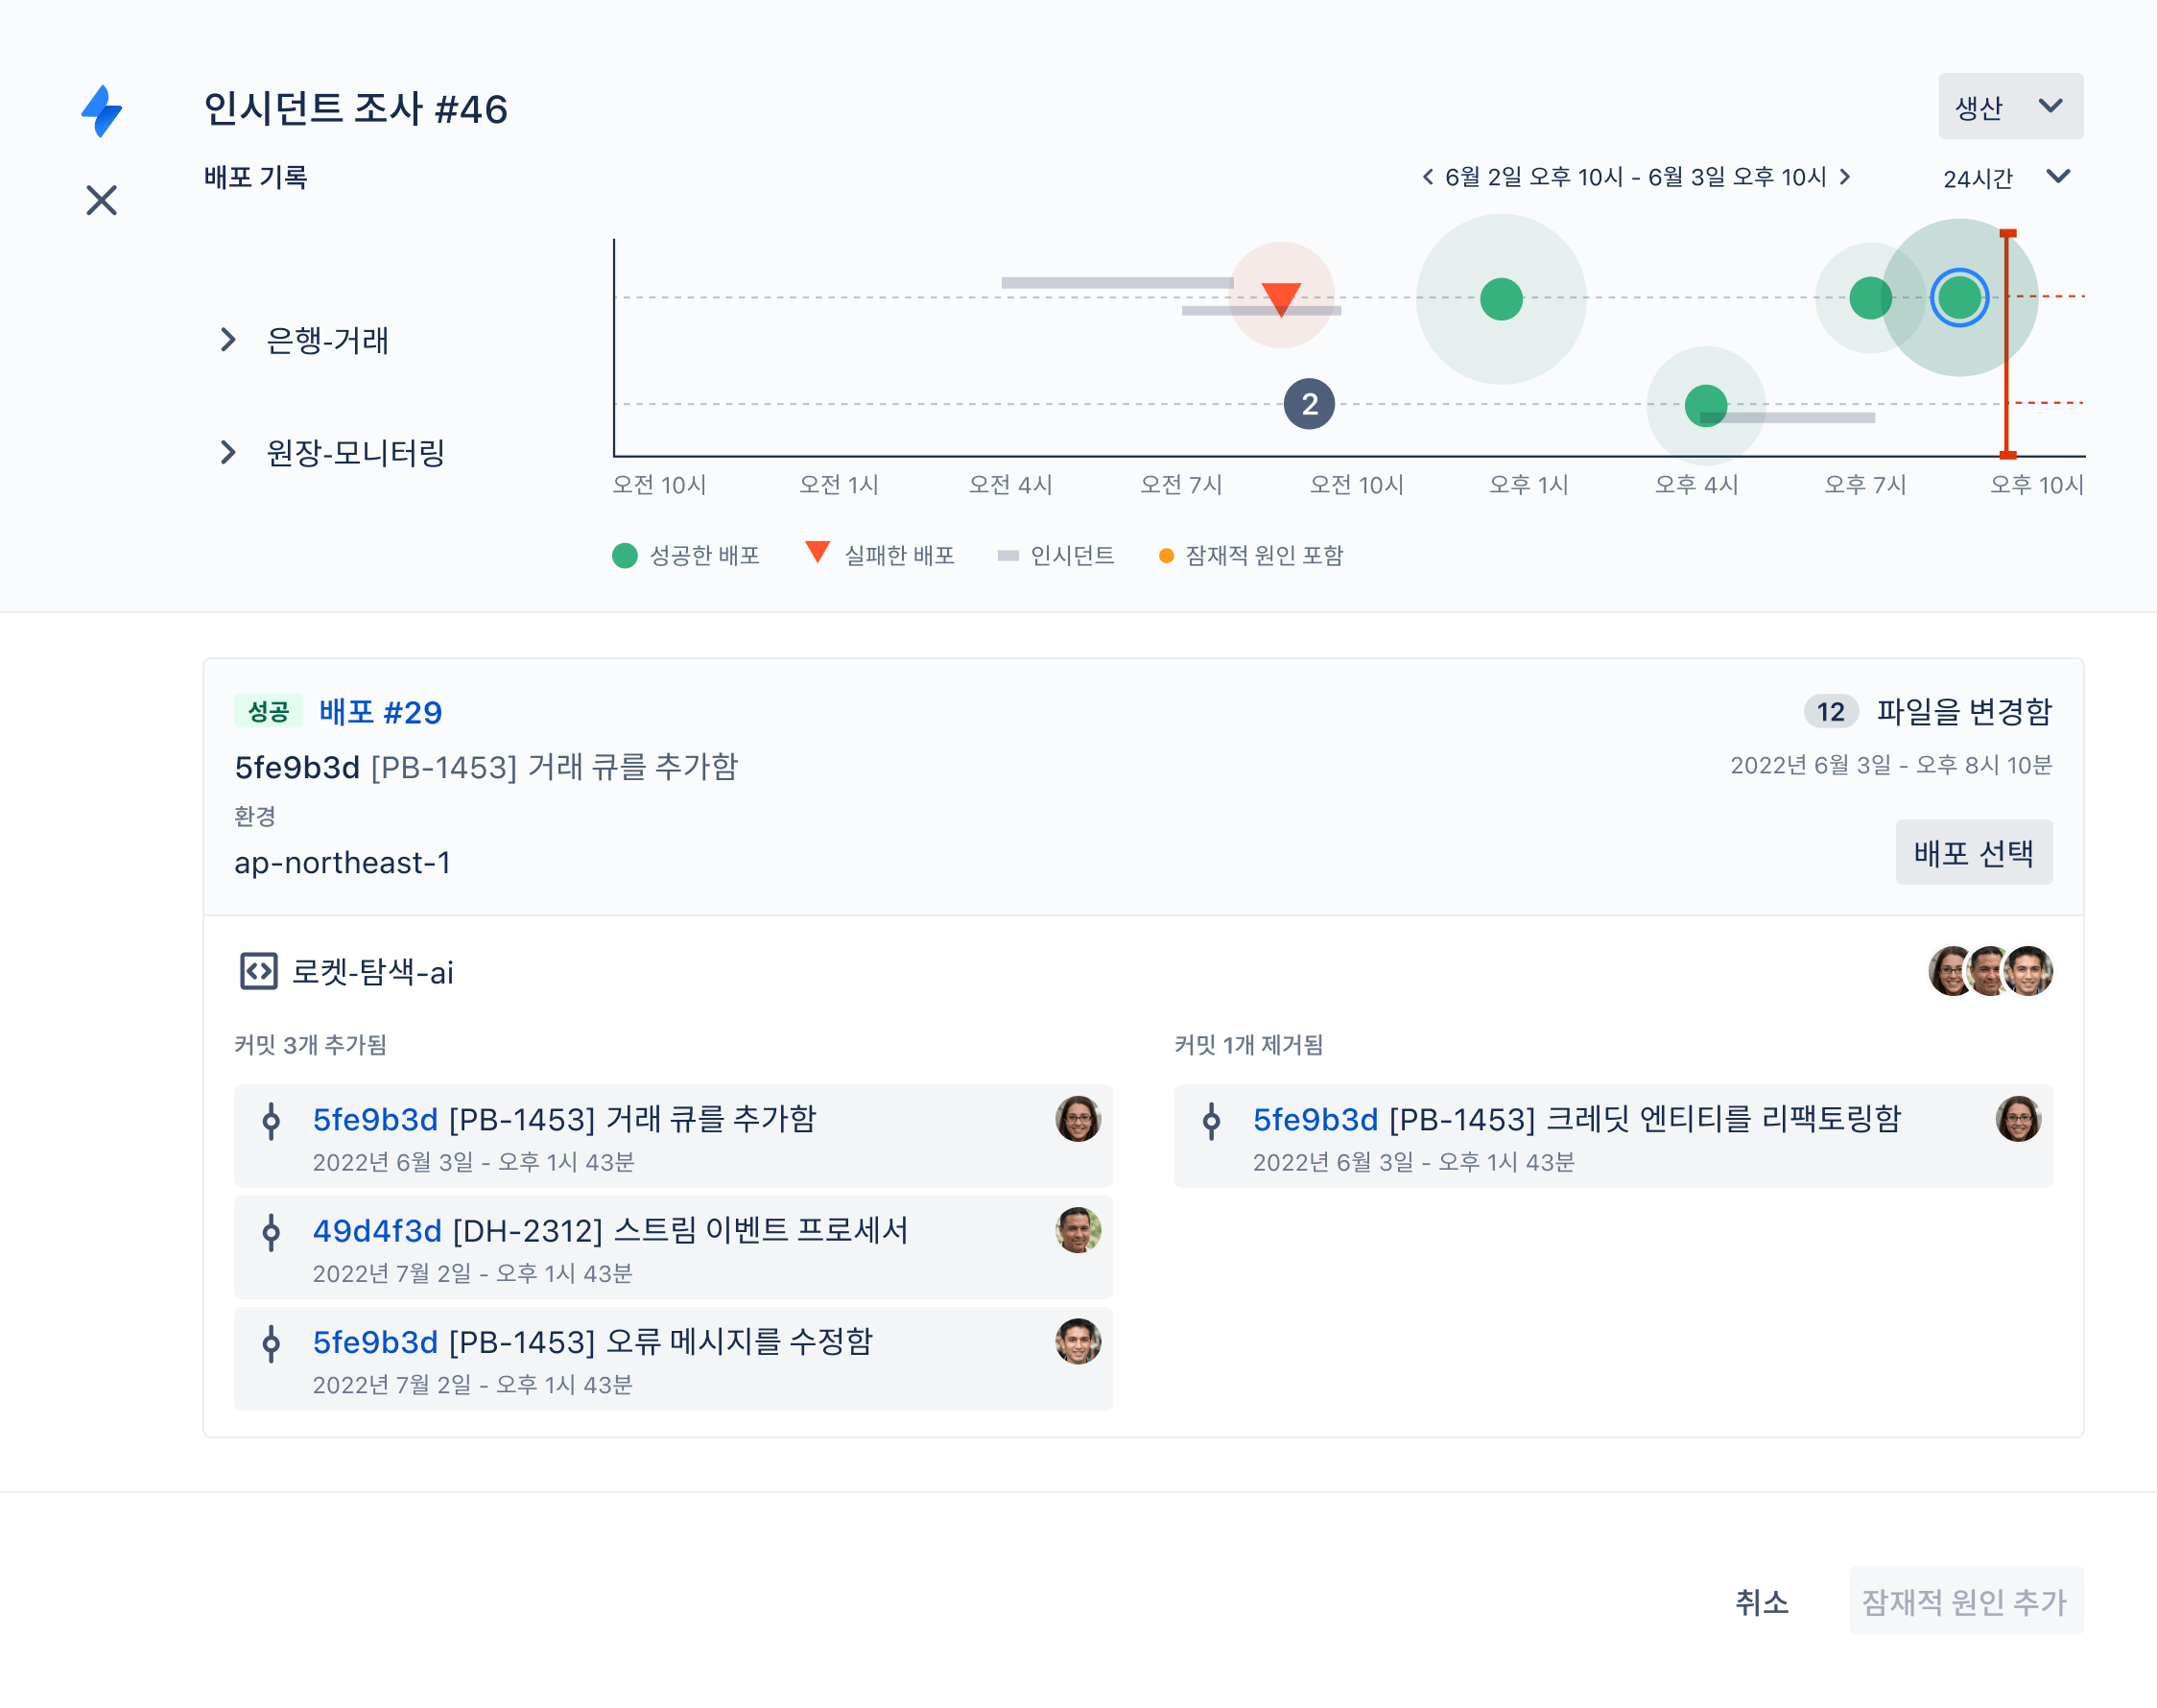Click the 잠재적 원인 추가 button
2157x1708 pixels.
pos(1965,1602)
